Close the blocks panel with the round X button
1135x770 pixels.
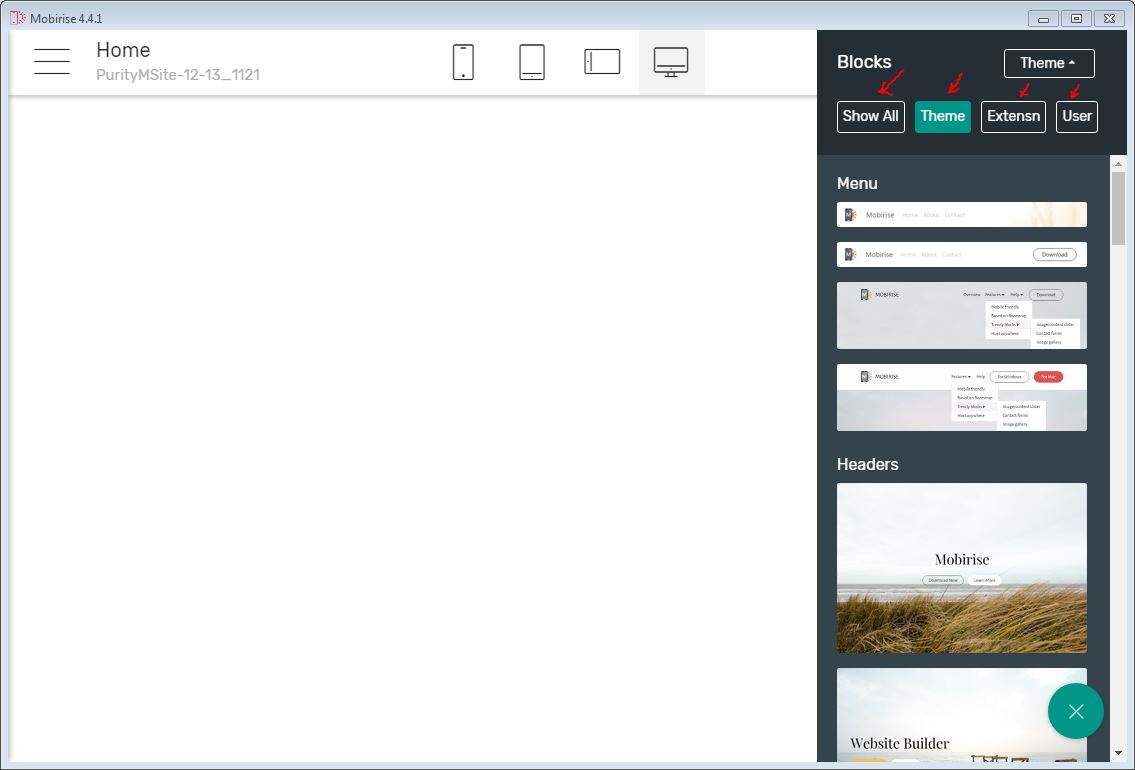coord(1075,711)
